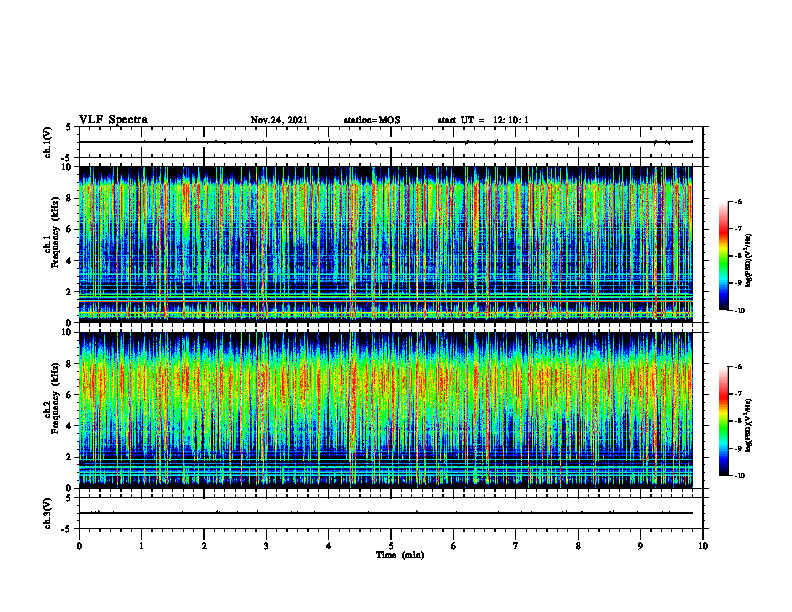792x612 pixels.
Task: Click the "VLF Spectra" title text
Action: click(x=113, y=120)
